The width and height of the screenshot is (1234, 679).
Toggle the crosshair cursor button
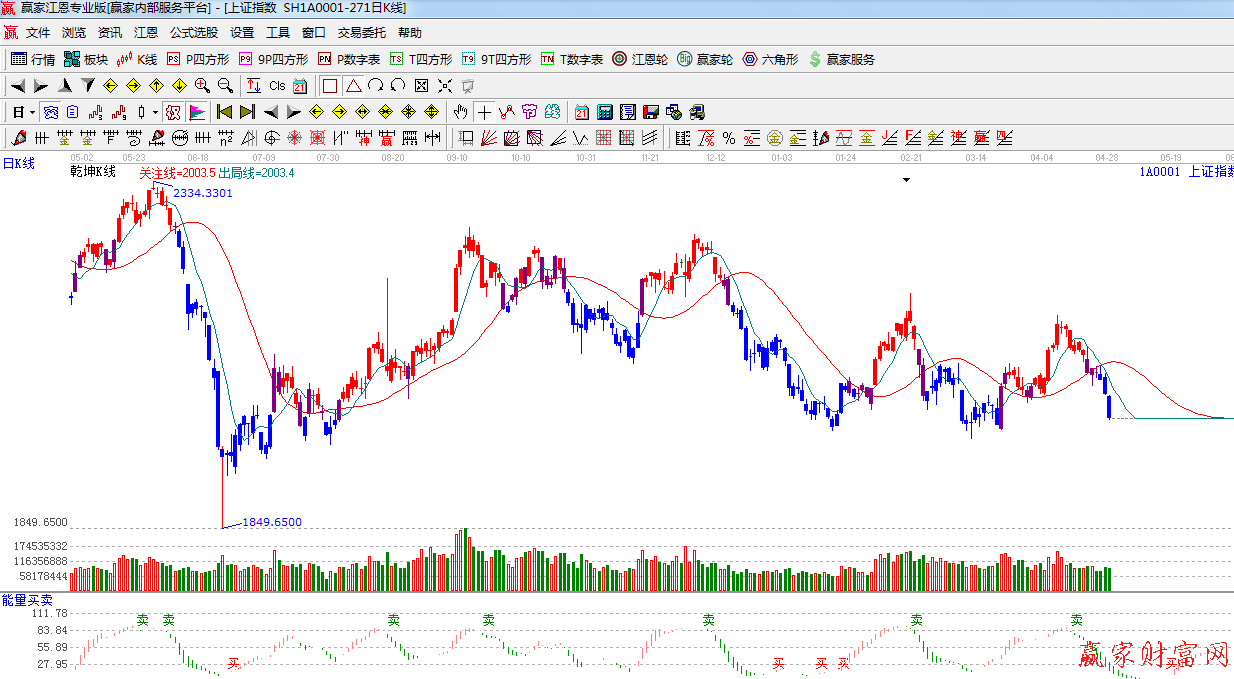point(484,112)
